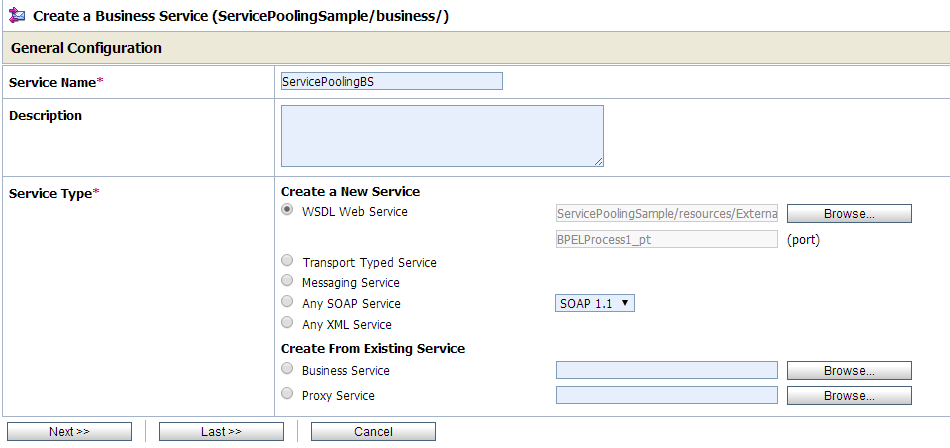Click the existing Business Service path field
The image size is (950, 448).
667,371
